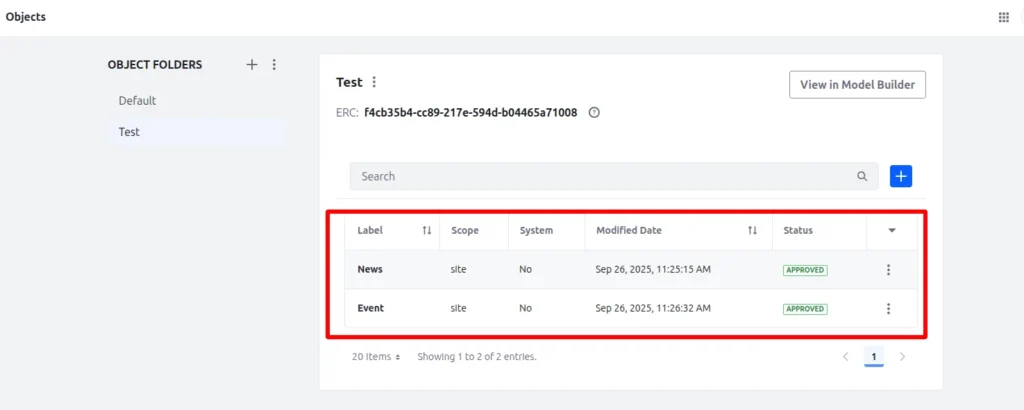Image resolution: width=1024 pixels, height=410 pixels.
Task: Open the Event object definition
Action: (370, 308)
